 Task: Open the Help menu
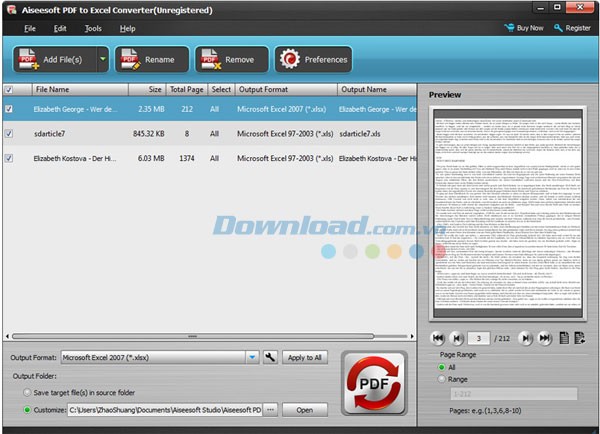pos(127,29)
